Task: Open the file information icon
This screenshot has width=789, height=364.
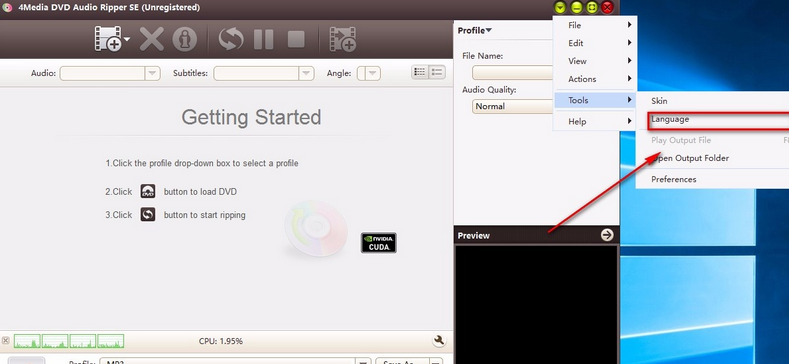Action: click(x=185, y=39)
